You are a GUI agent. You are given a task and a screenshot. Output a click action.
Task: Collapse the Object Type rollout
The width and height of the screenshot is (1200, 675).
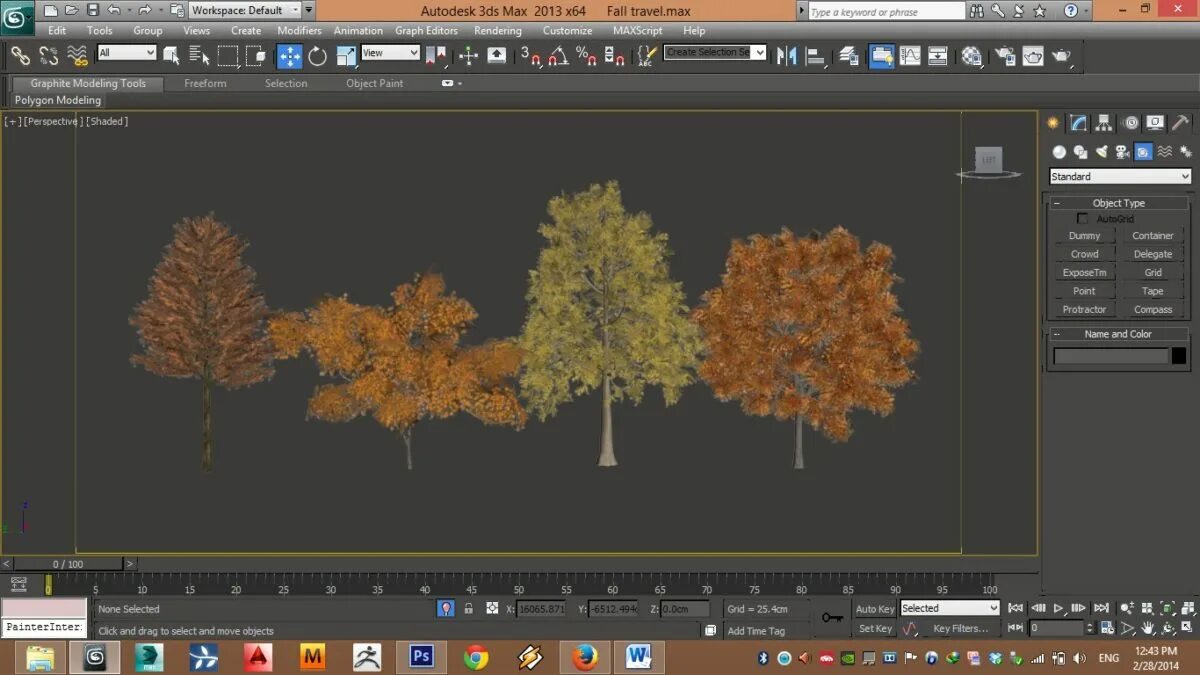point(1118,203)
